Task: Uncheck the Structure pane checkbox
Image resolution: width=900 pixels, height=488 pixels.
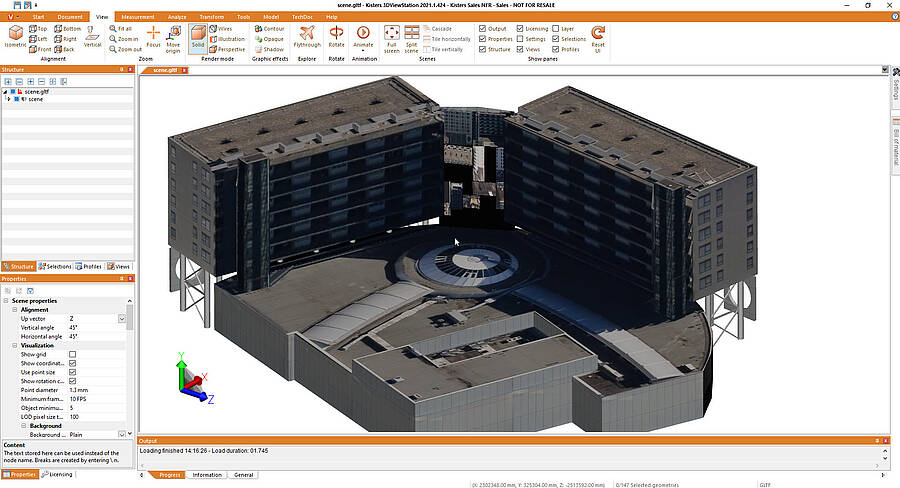Action: [x=482, y=49]
